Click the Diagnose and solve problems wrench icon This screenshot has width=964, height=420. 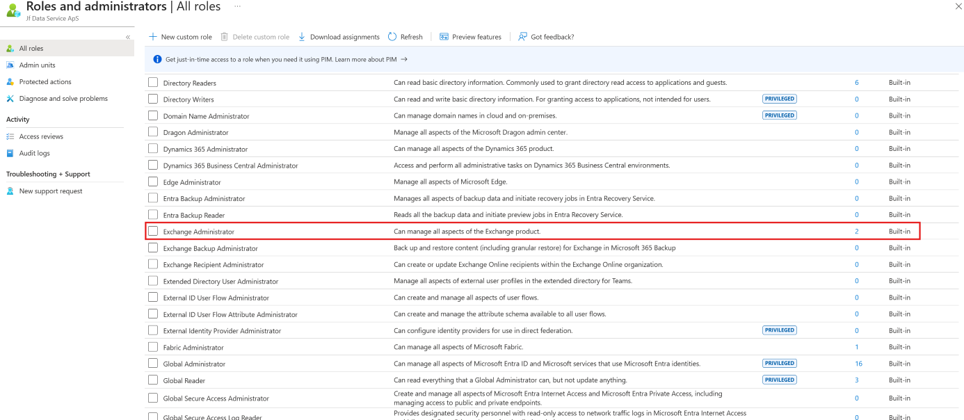10,98
